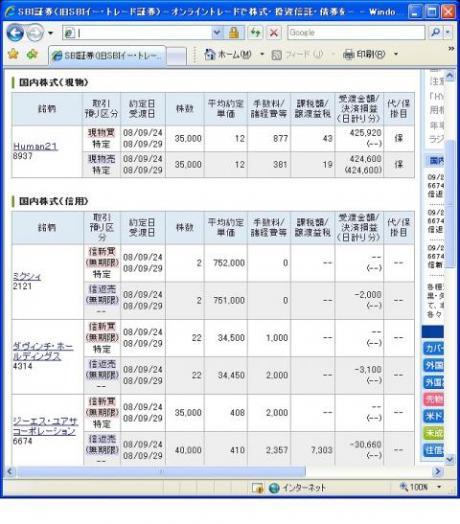Open the ジーエス・ユアサ コーポレーション link
Image resolution: width=460 pixels, height=524 pixels.
[45, 426]
